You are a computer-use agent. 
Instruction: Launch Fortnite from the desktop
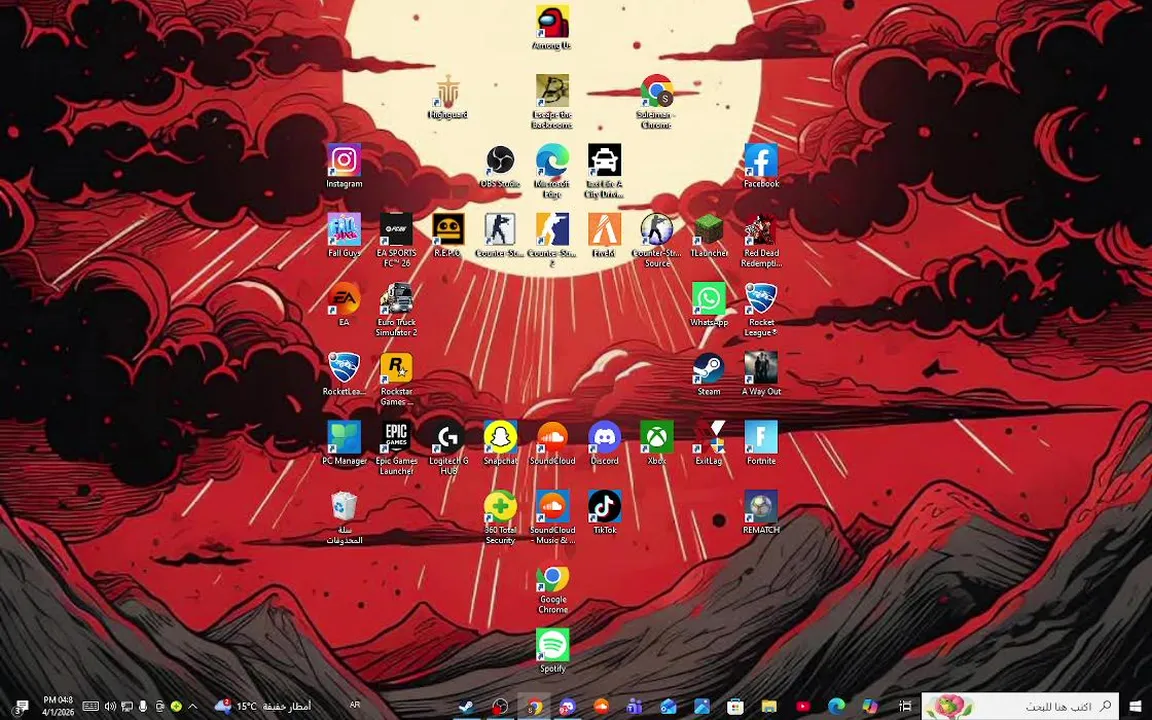coord(761,443)
